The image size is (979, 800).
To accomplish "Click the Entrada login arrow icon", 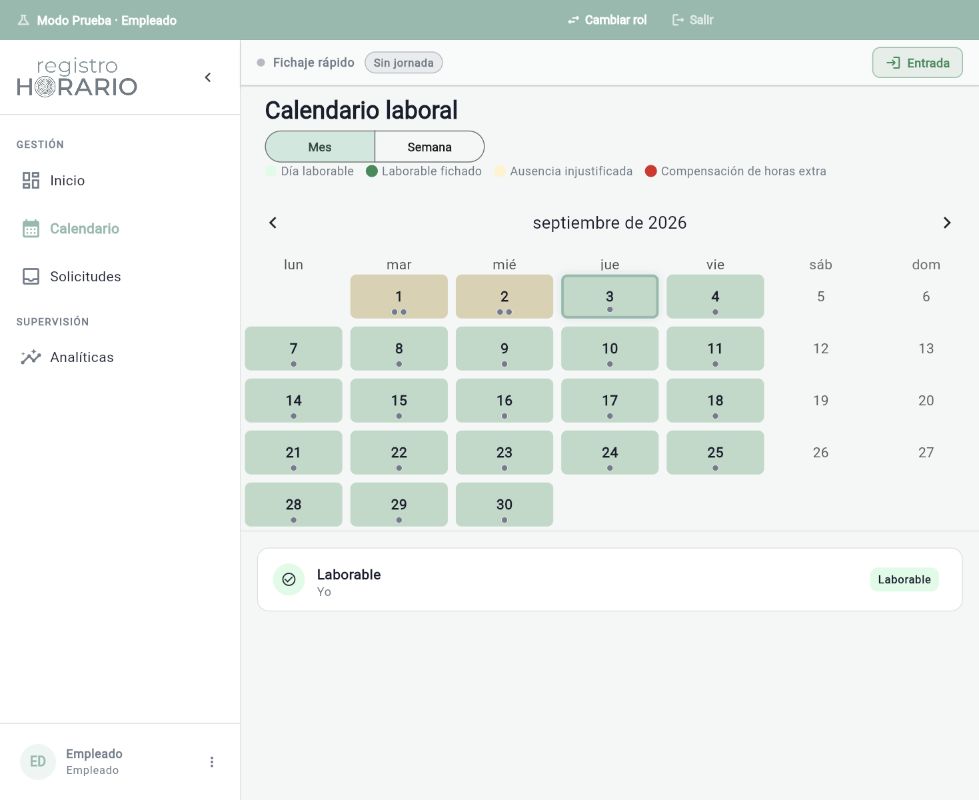I will coord(893,63).
